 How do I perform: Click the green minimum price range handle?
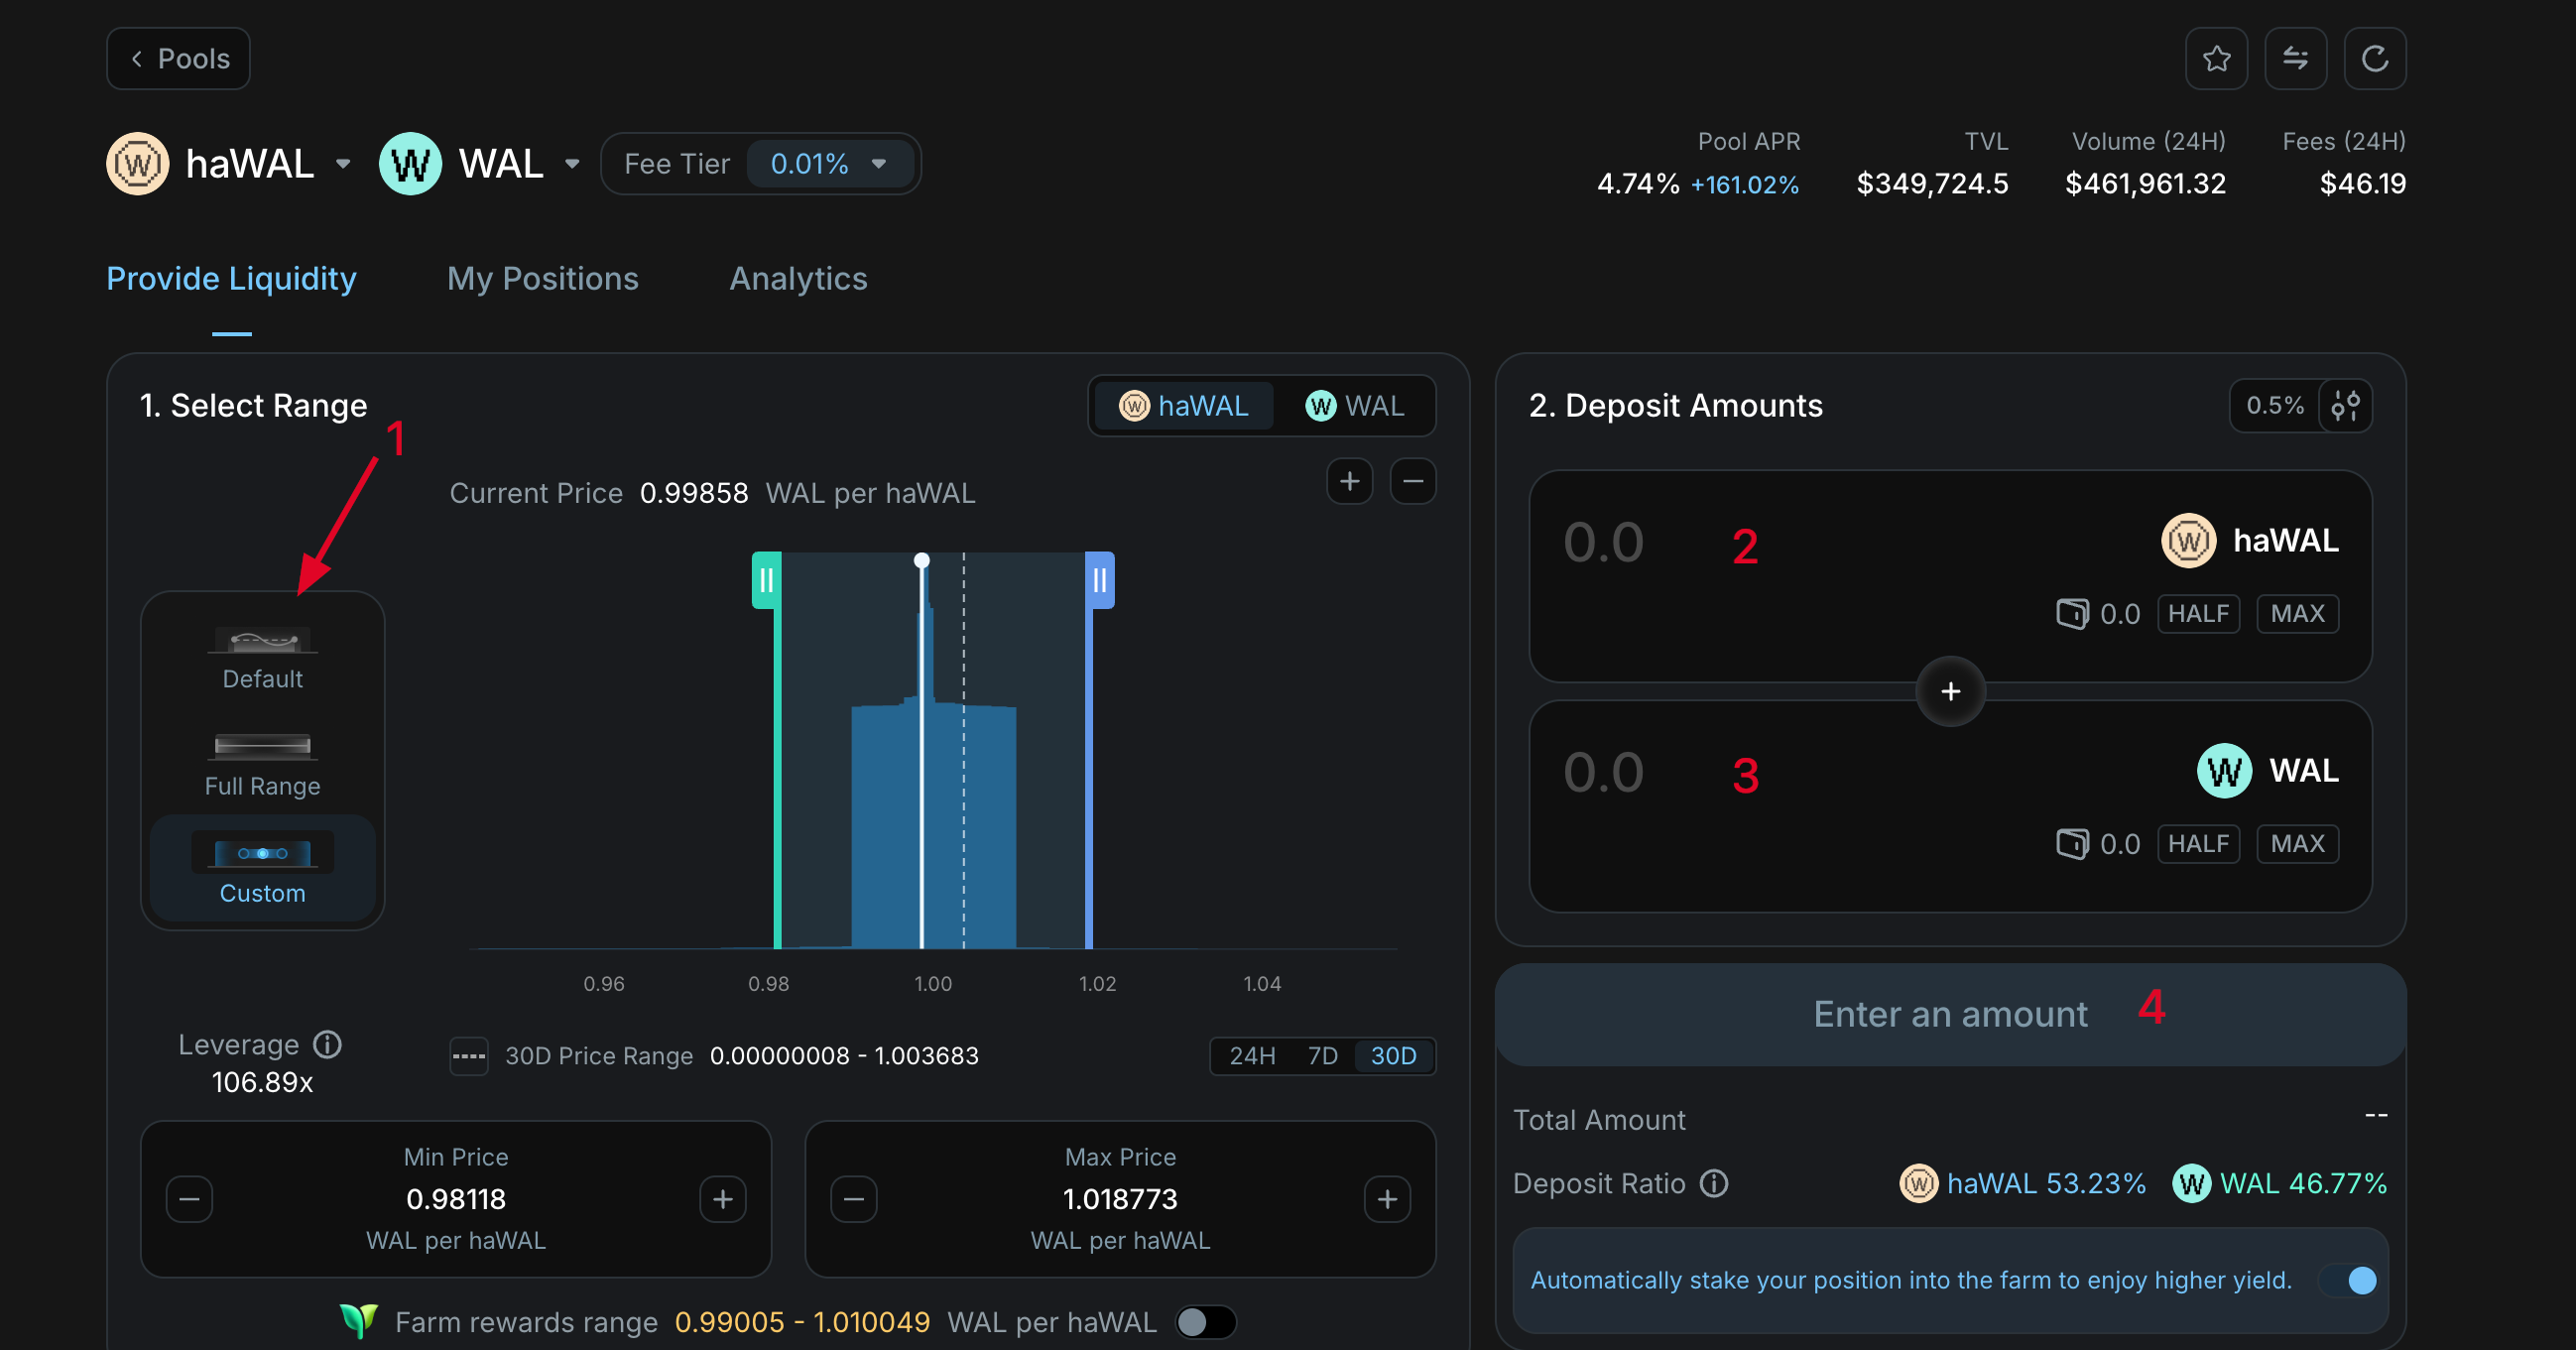pyautogui.click(x=766, y=580)
